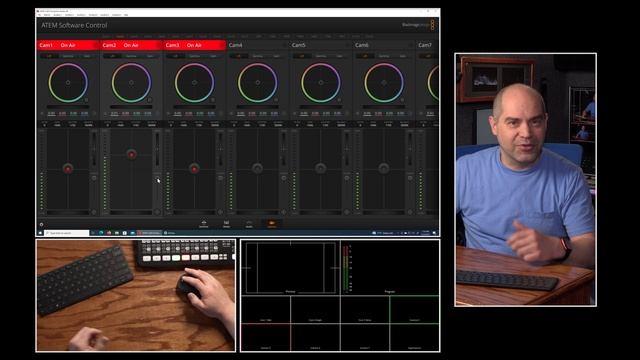
Task: Open the File menu
Action: (x=39, y=15)
